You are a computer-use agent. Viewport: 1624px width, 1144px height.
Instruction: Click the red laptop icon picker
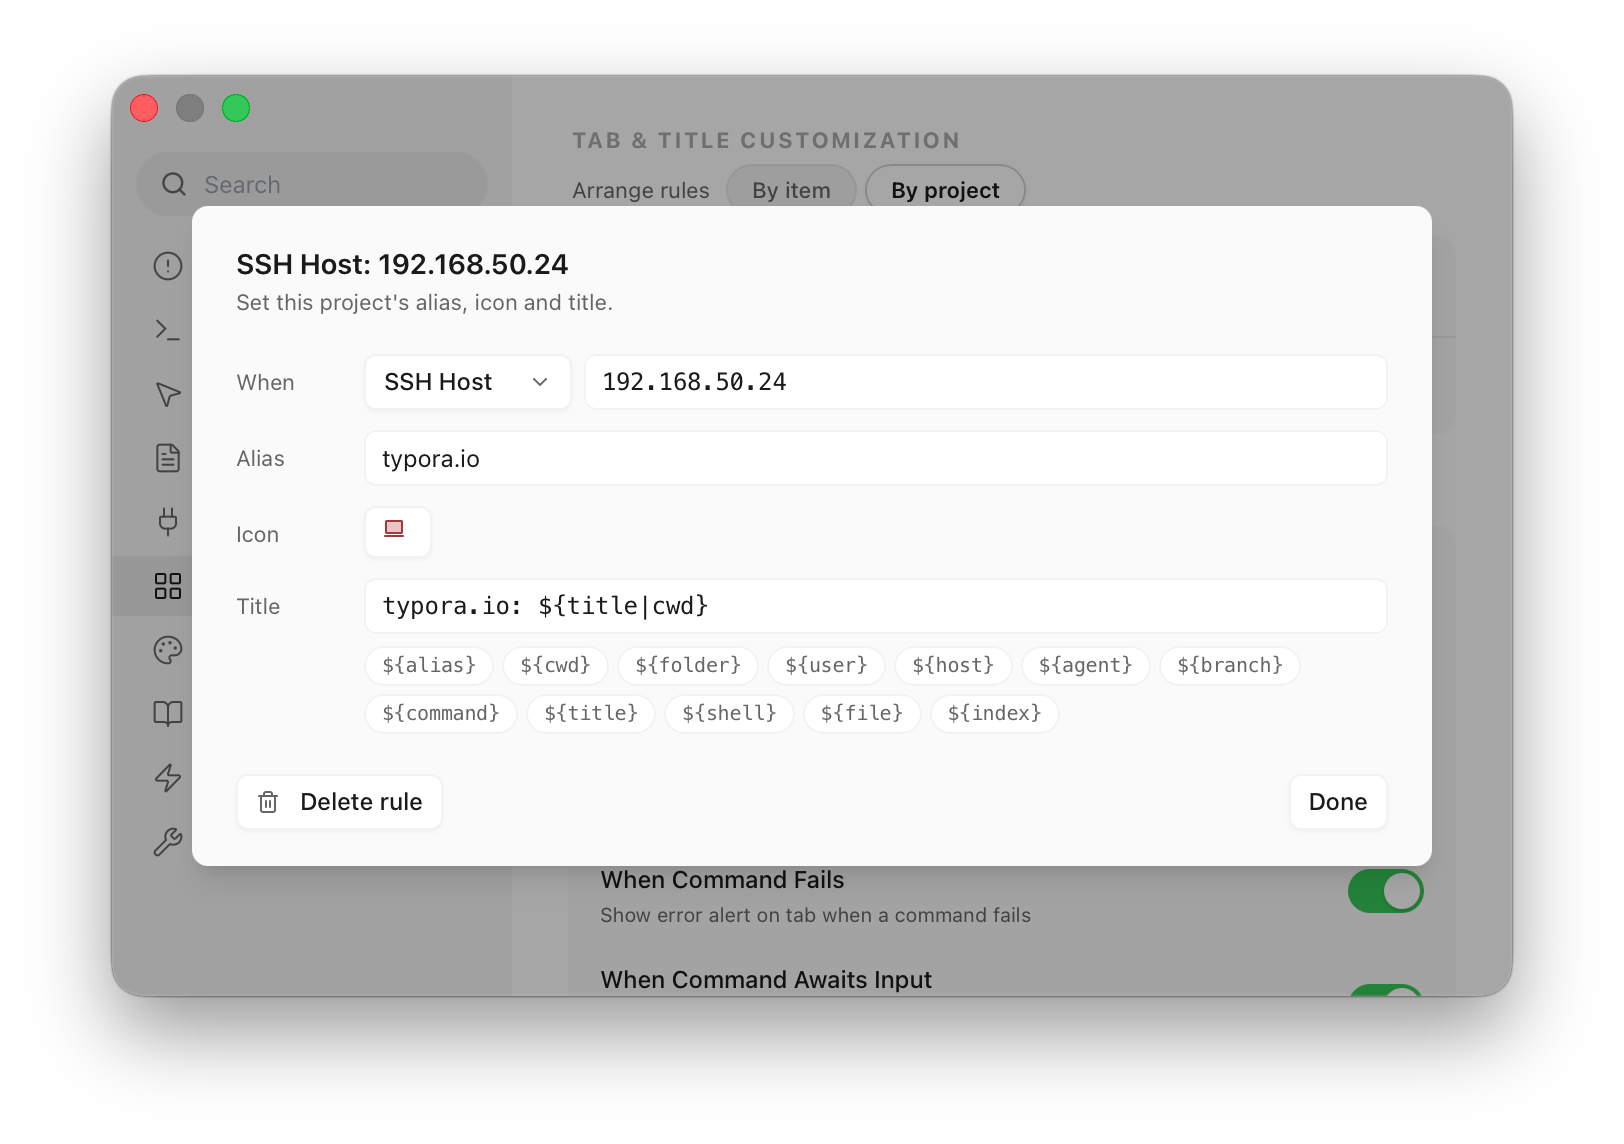click(397, 532)
